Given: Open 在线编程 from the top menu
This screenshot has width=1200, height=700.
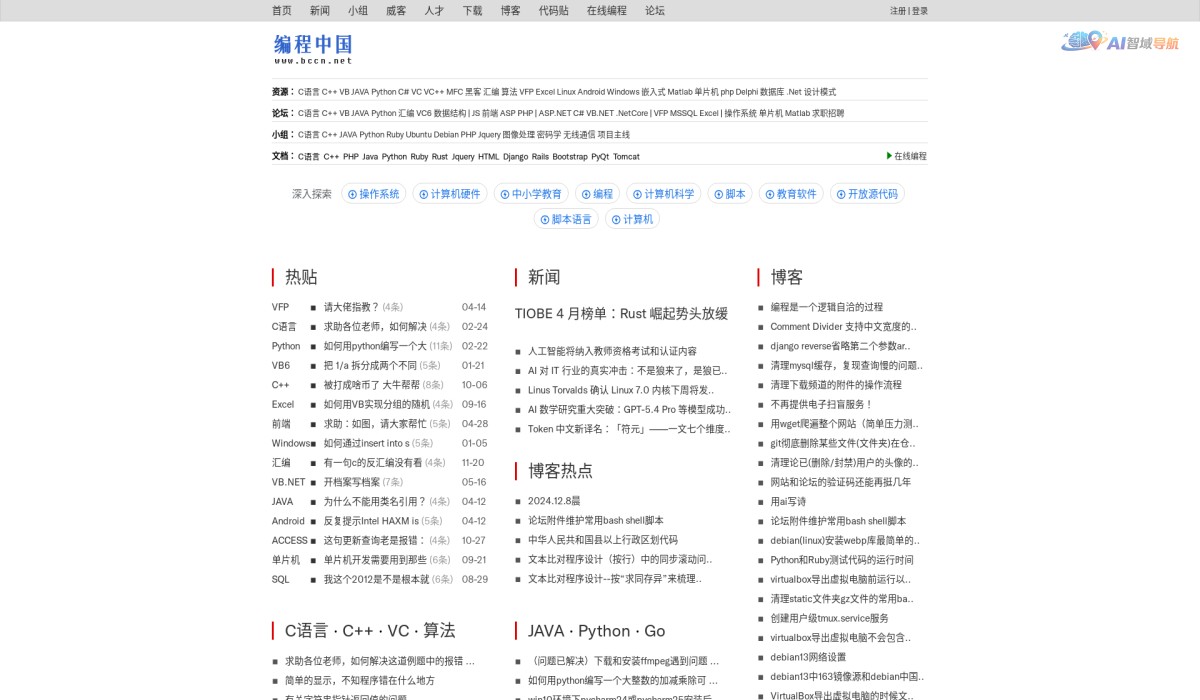Looking at the screenshot, I should click(x=607, y=10).
